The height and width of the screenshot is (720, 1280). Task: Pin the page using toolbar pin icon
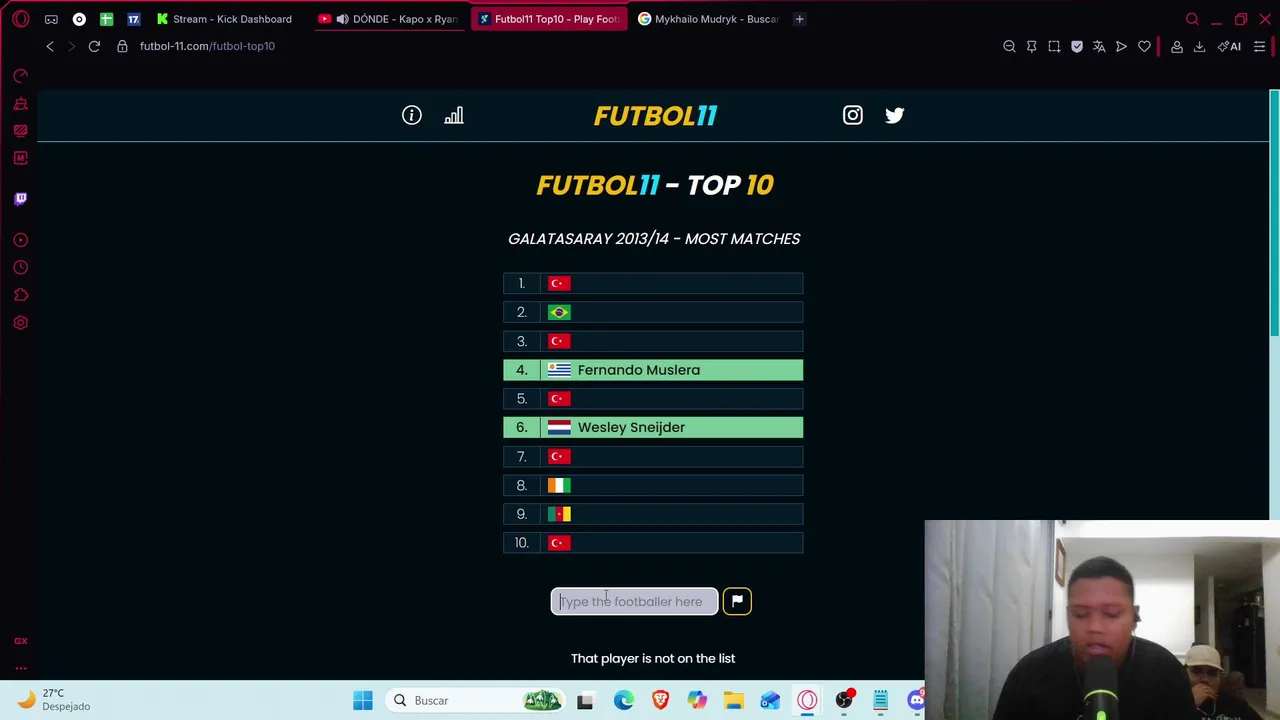pos(1032,46)
